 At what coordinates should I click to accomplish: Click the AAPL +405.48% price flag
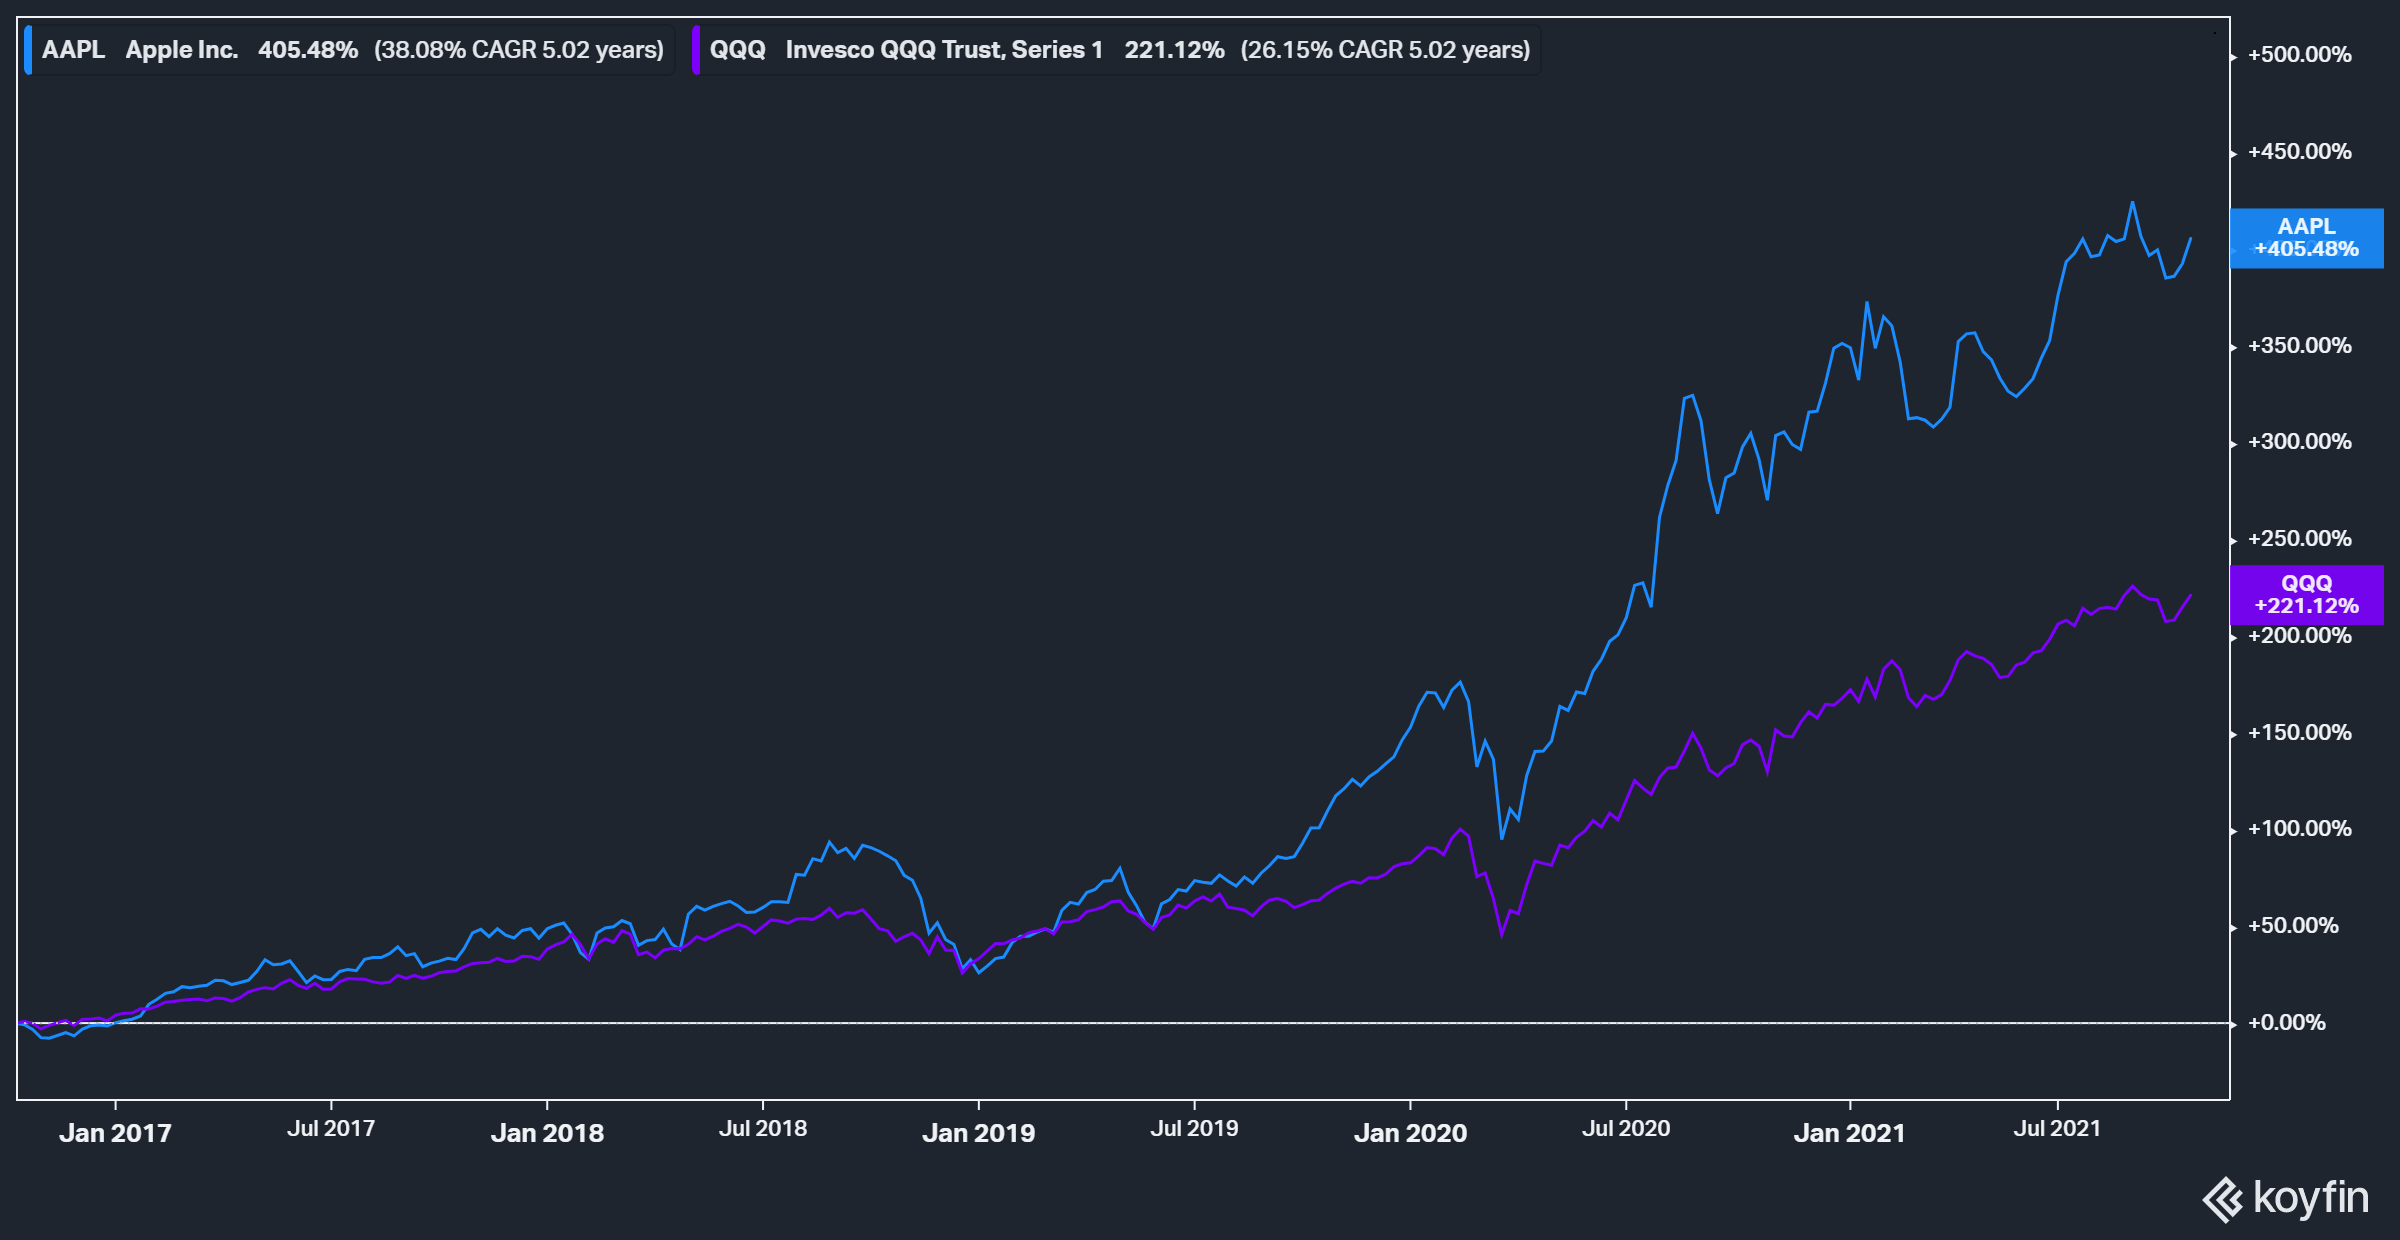point(2305,239)
